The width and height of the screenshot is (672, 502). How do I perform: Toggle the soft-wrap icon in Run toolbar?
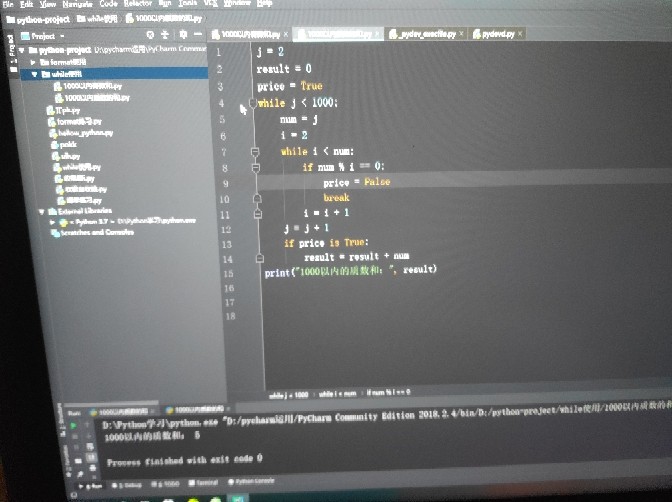click(90, 446)
